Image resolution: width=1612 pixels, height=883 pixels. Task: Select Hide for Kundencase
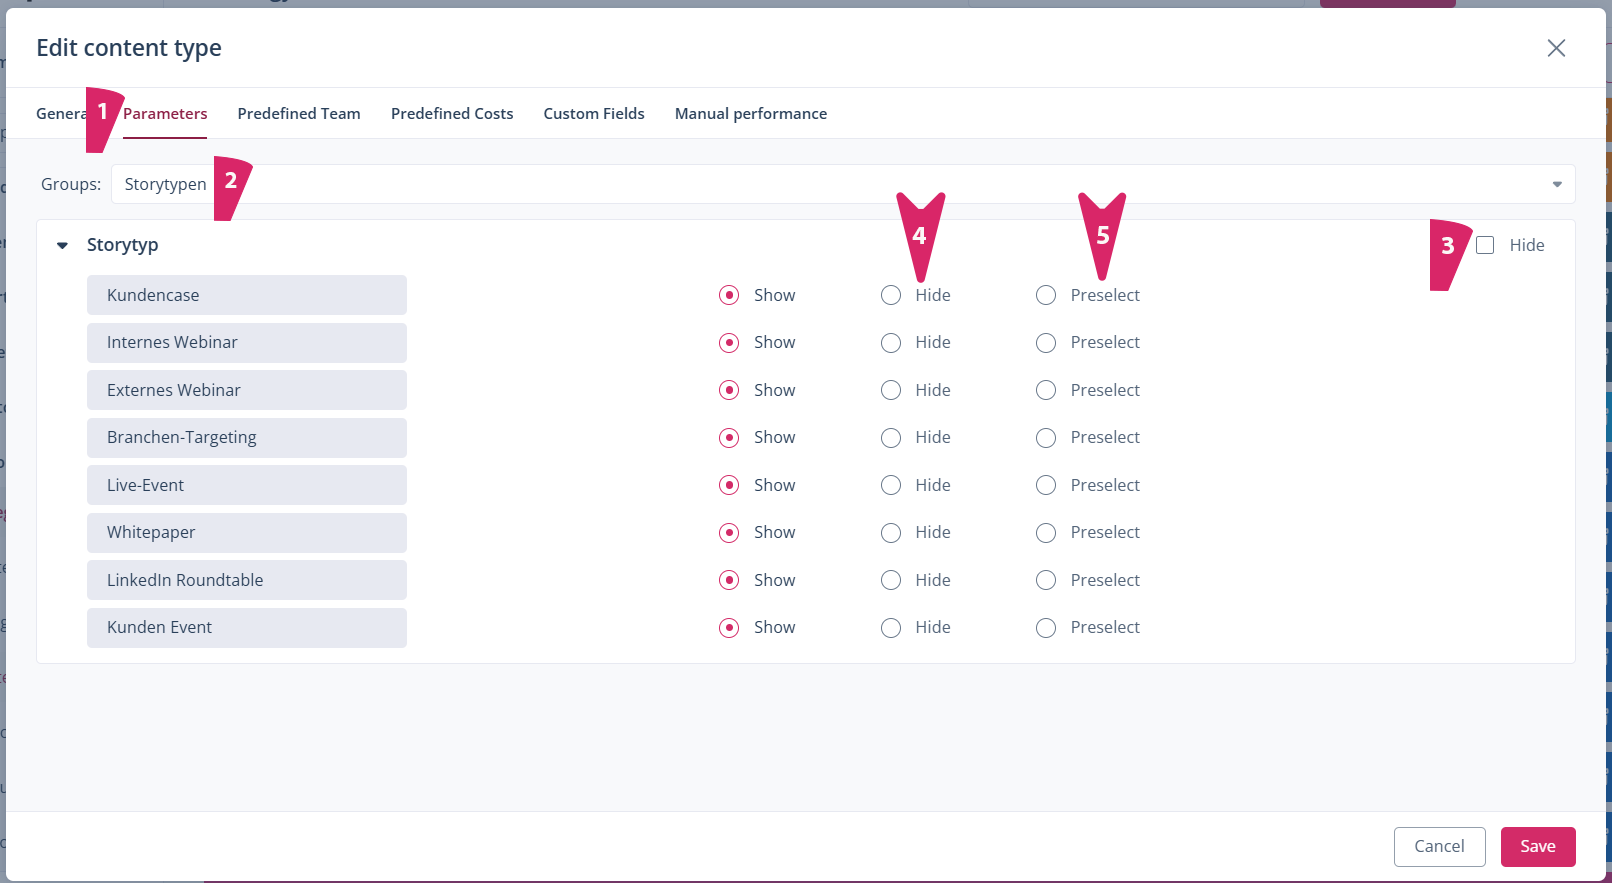point(891,296)
